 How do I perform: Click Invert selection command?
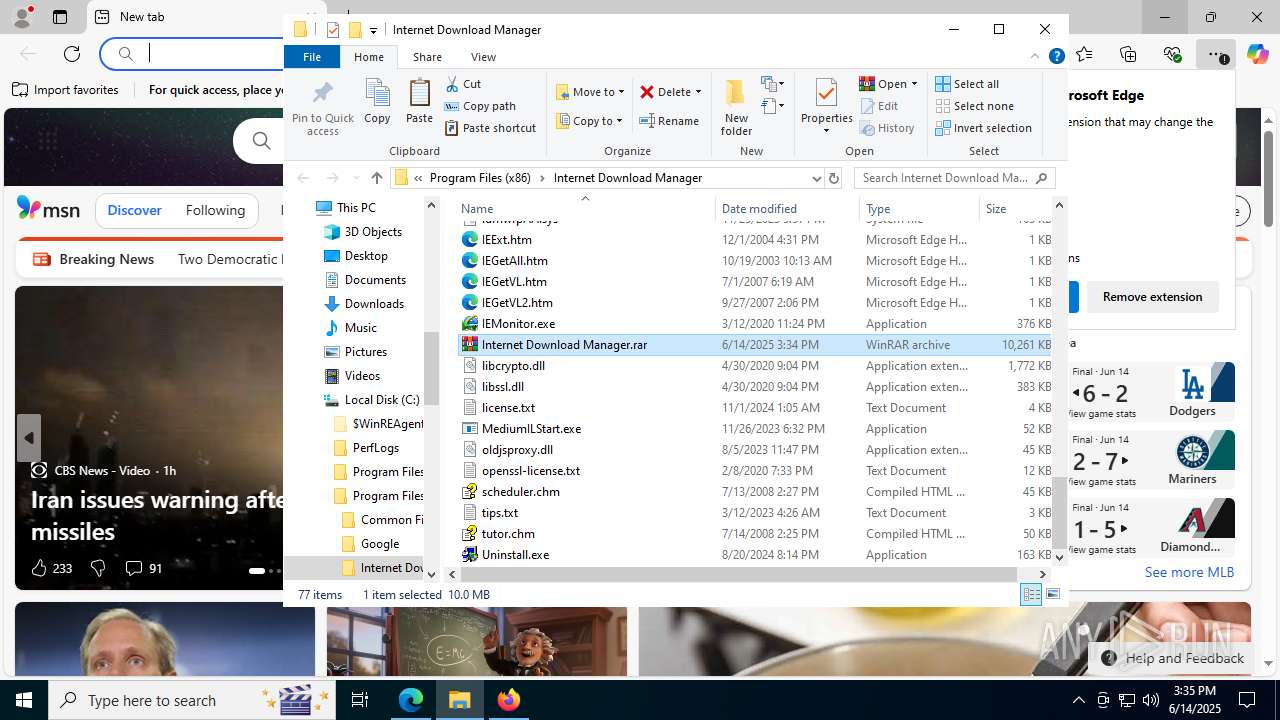[983, 128]
